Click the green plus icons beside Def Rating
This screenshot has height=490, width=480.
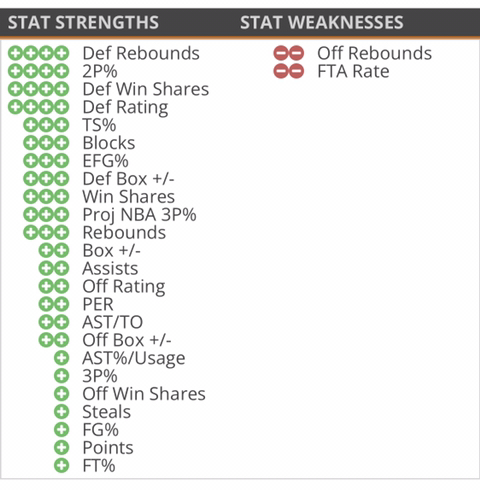pos(39,107)
